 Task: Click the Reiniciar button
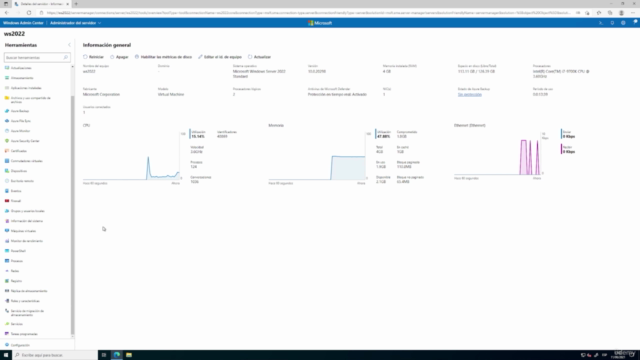(x=93, y=57)
